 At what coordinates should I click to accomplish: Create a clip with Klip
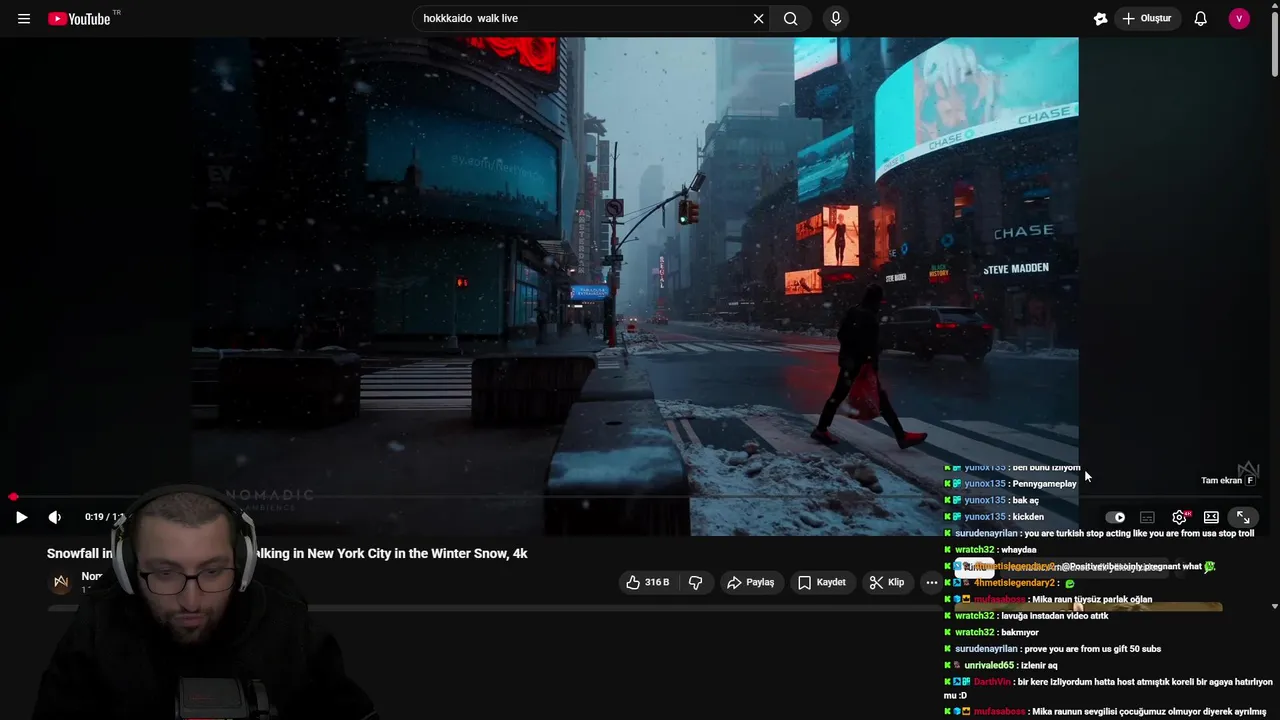[x=887, y=582]
